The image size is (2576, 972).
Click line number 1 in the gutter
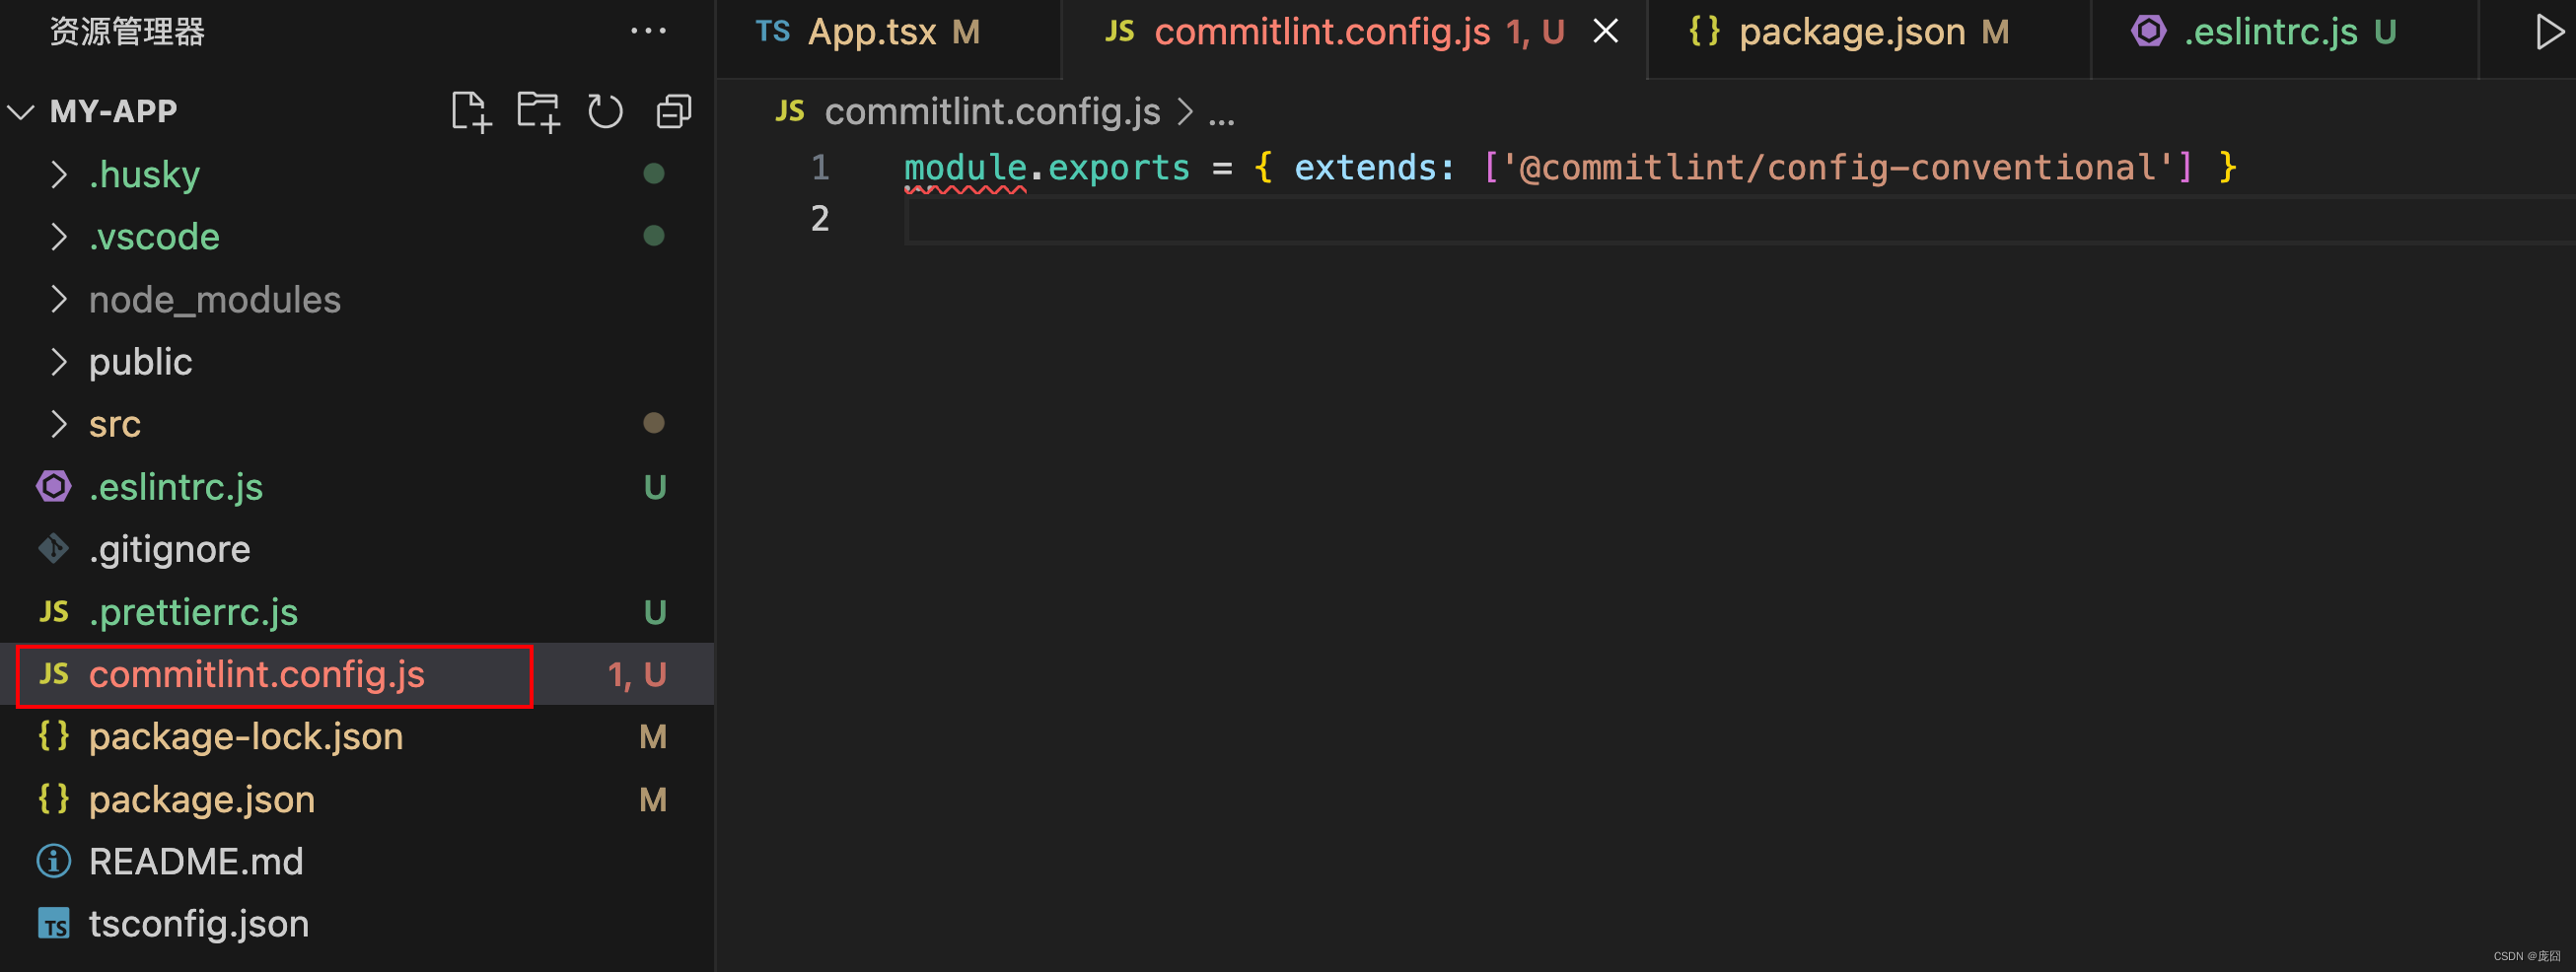tap(820, 167)
